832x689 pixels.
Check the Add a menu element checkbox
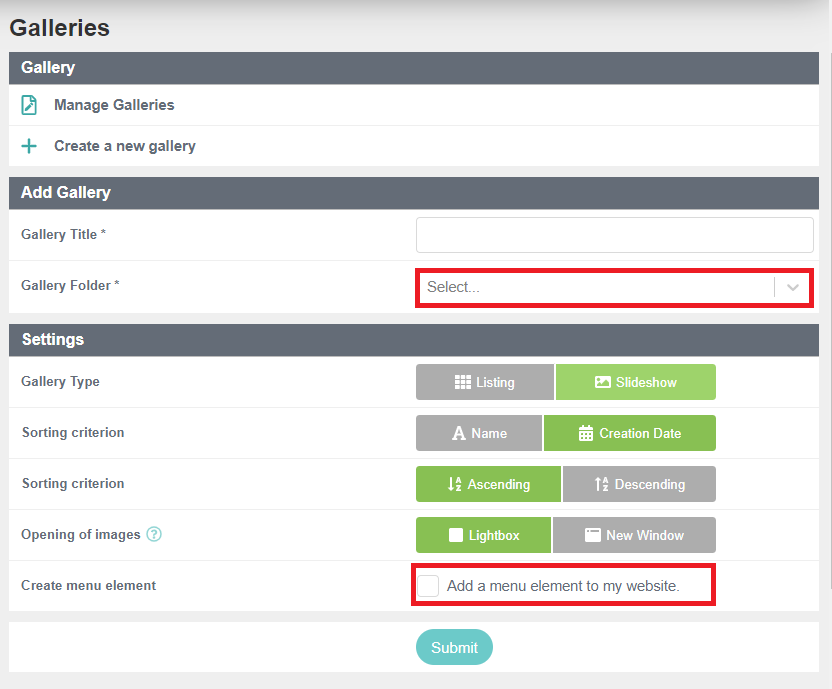click(428, 586)
